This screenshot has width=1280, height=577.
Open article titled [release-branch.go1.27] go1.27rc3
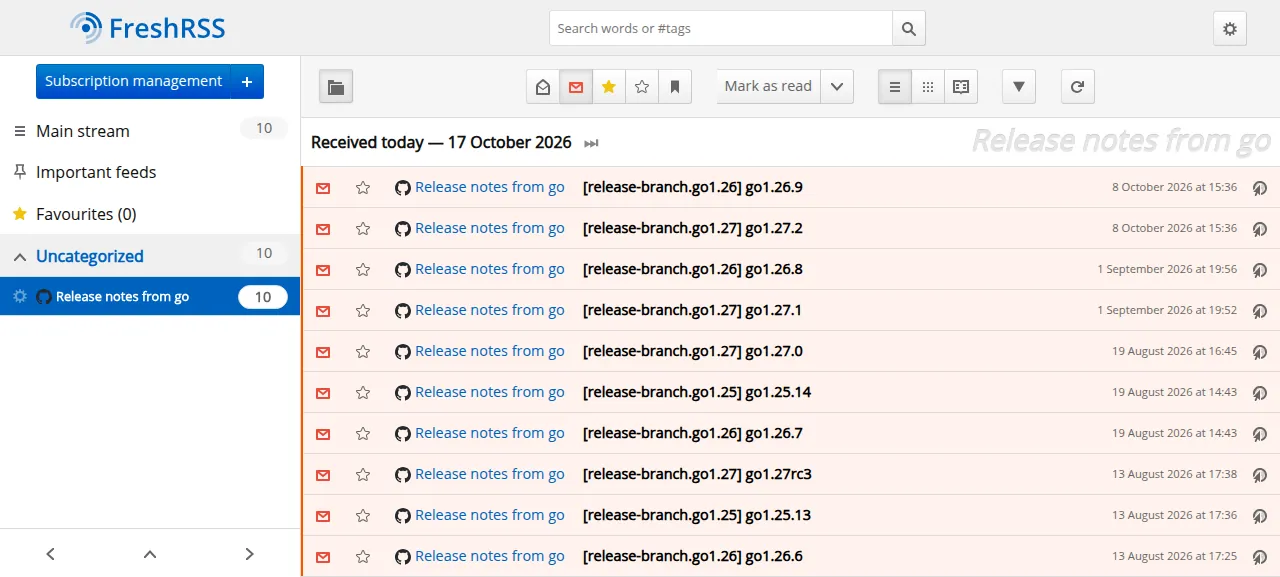(x=697, y=474)
